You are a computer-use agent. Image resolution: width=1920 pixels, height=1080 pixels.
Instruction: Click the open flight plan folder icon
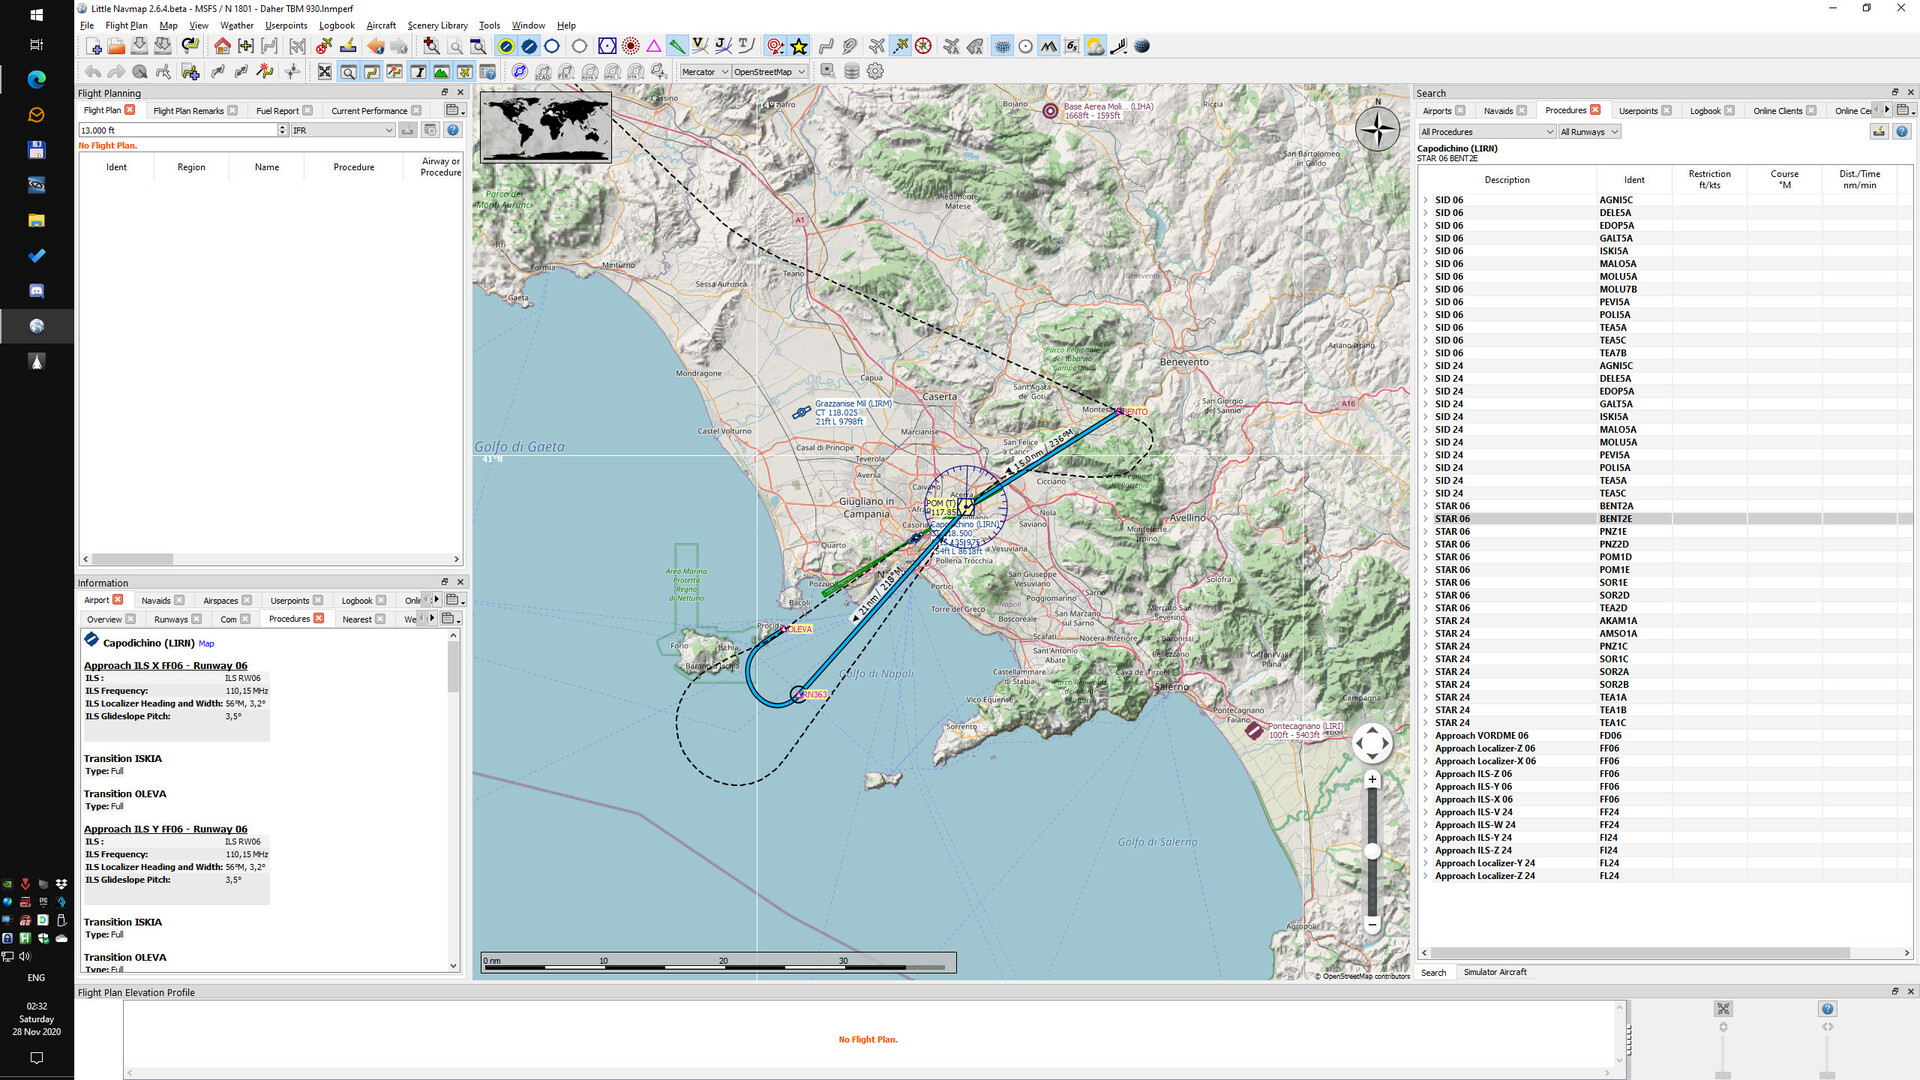[x=116, y=46]
